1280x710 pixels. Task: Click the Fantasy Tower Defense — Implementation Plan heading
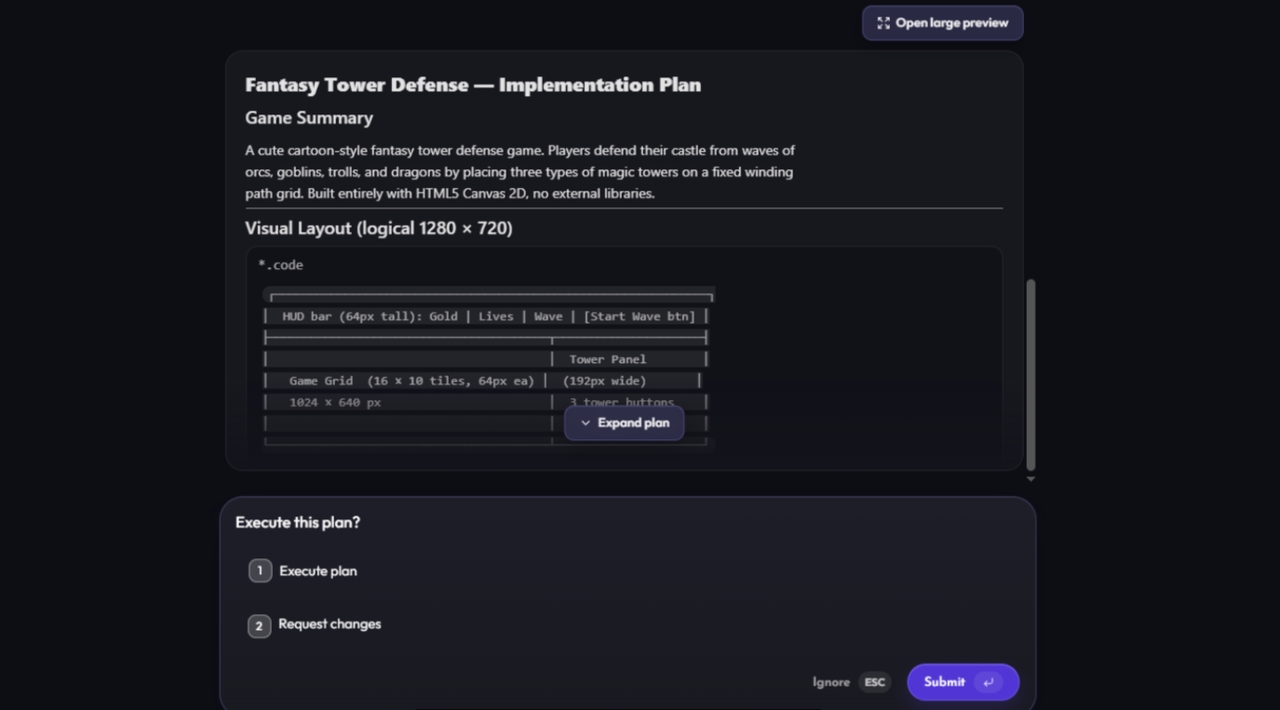point(473,85)
